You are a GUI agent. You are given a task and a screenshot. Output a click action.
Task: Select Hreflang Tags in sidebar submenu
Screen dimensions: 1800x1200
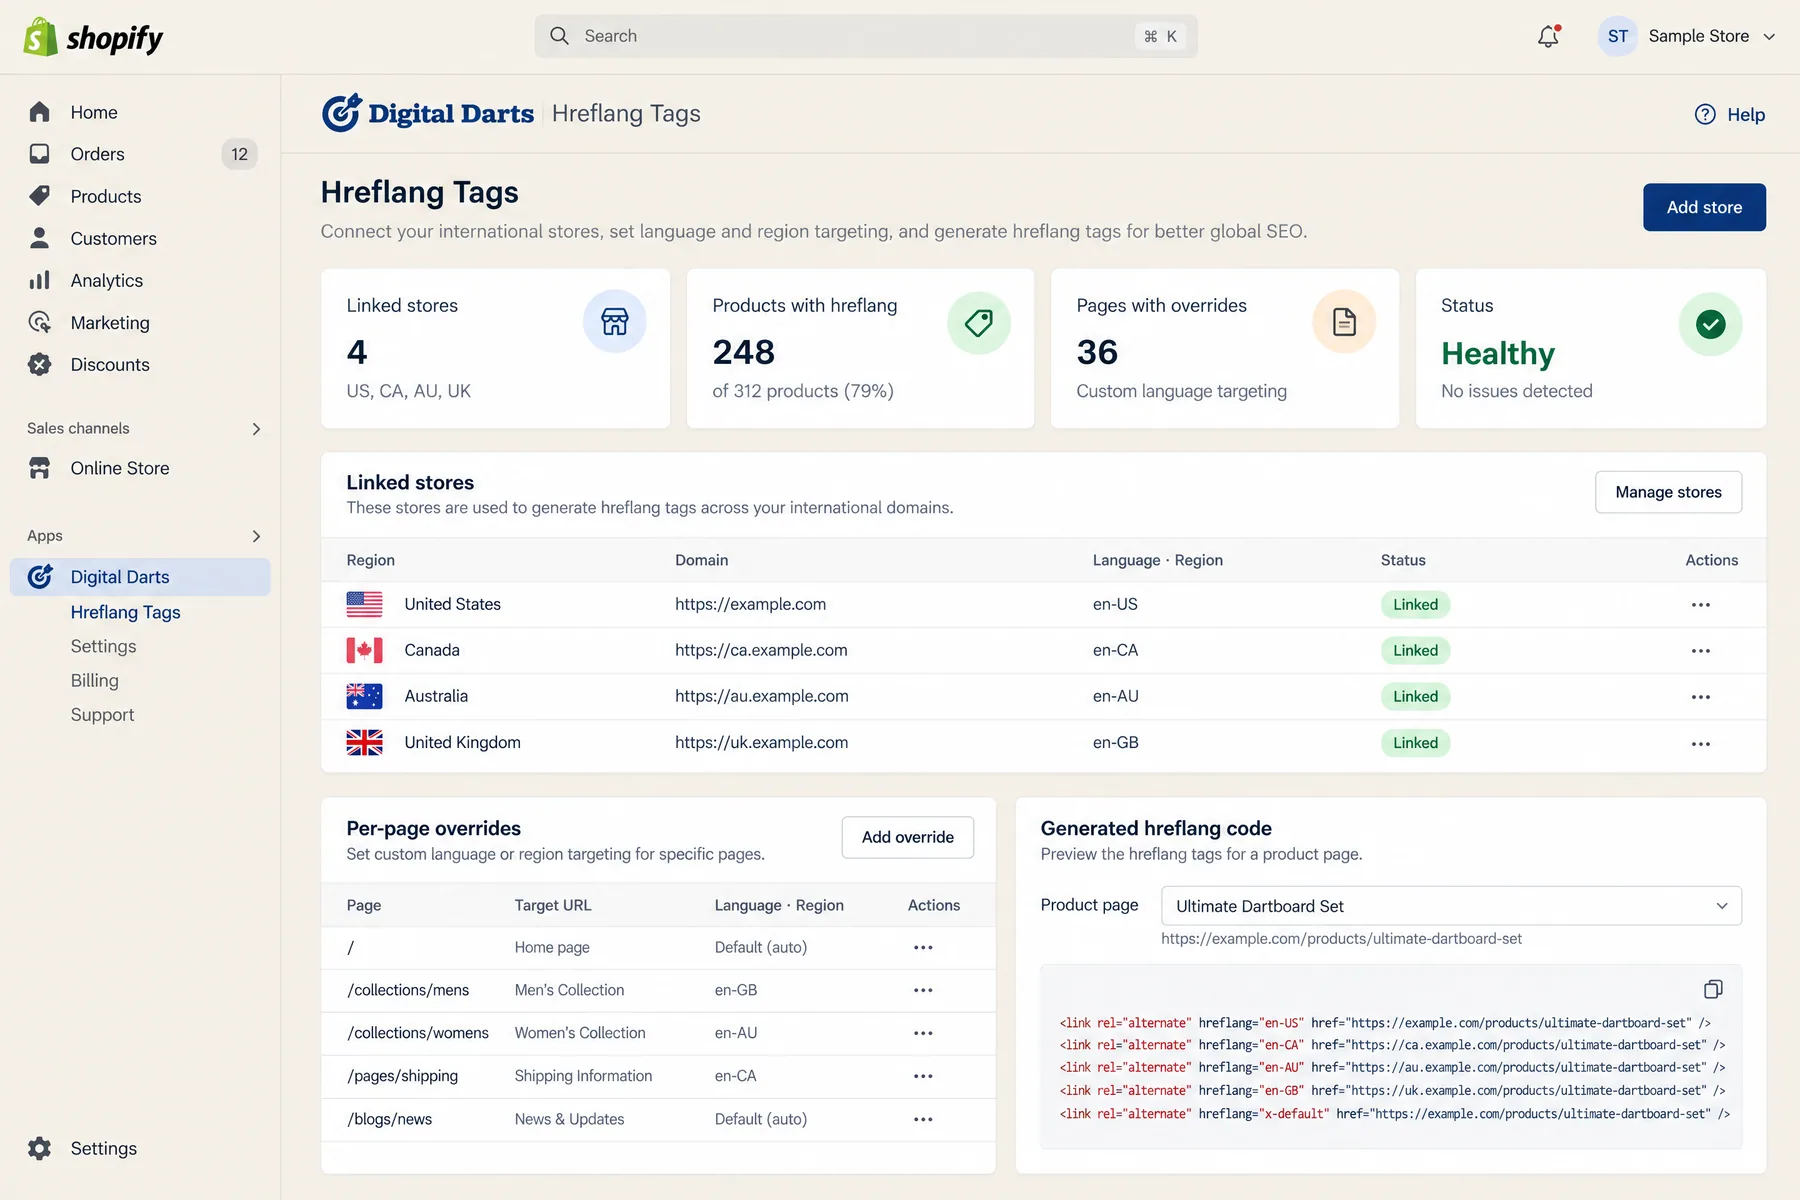(126, 612)
